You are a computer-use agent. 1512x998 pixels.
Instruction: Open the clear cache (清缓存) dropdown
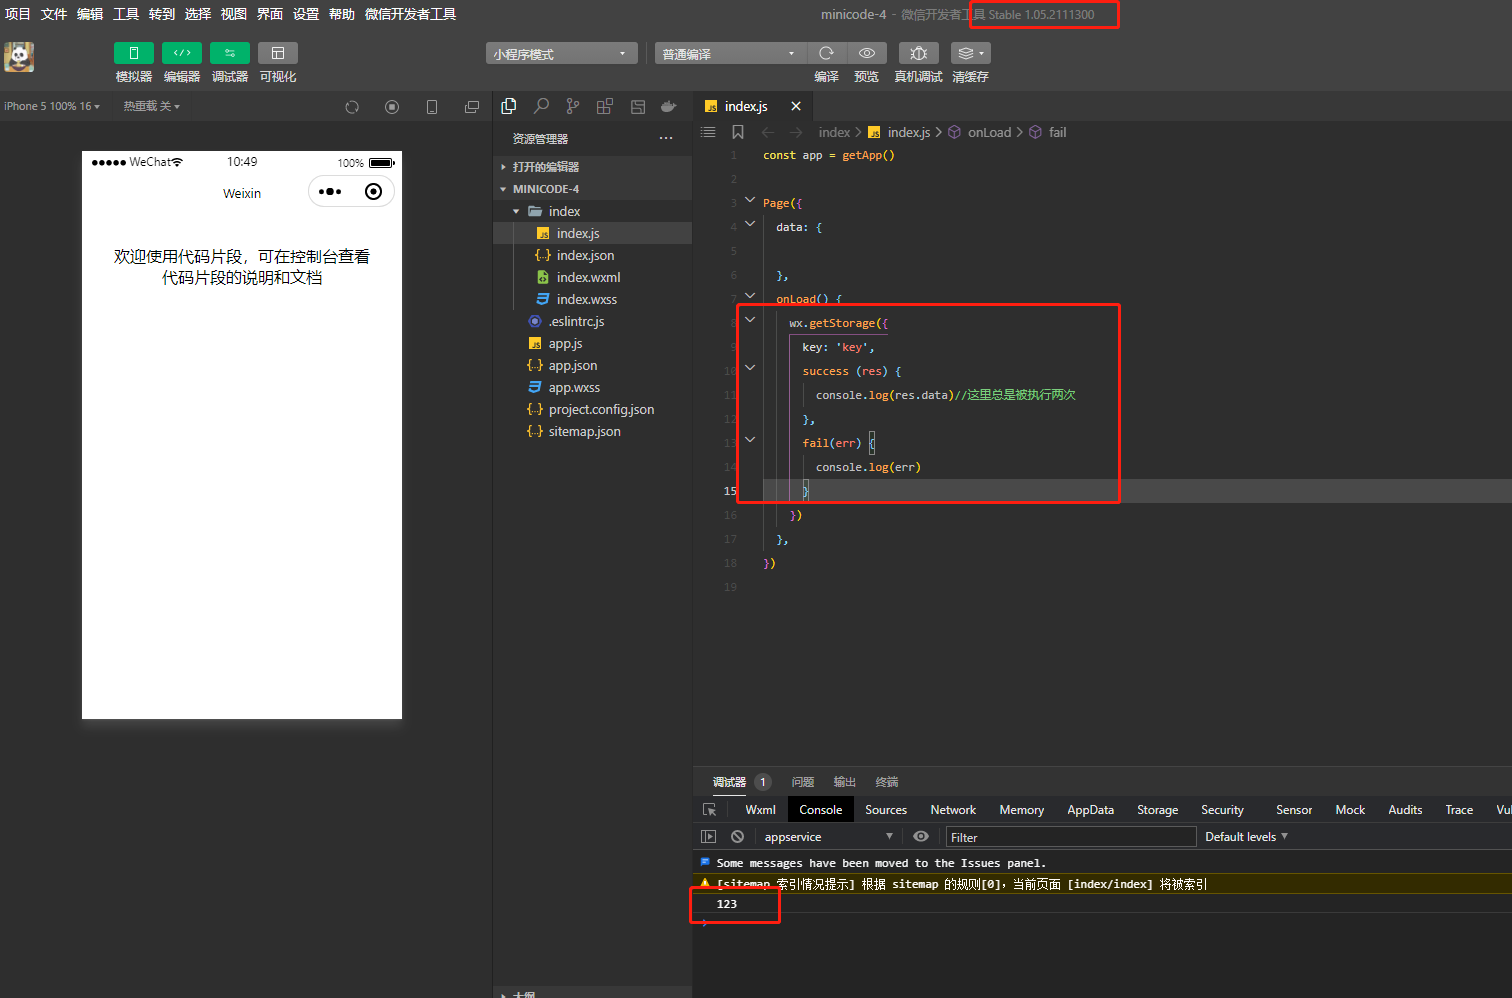click(971, 53)
